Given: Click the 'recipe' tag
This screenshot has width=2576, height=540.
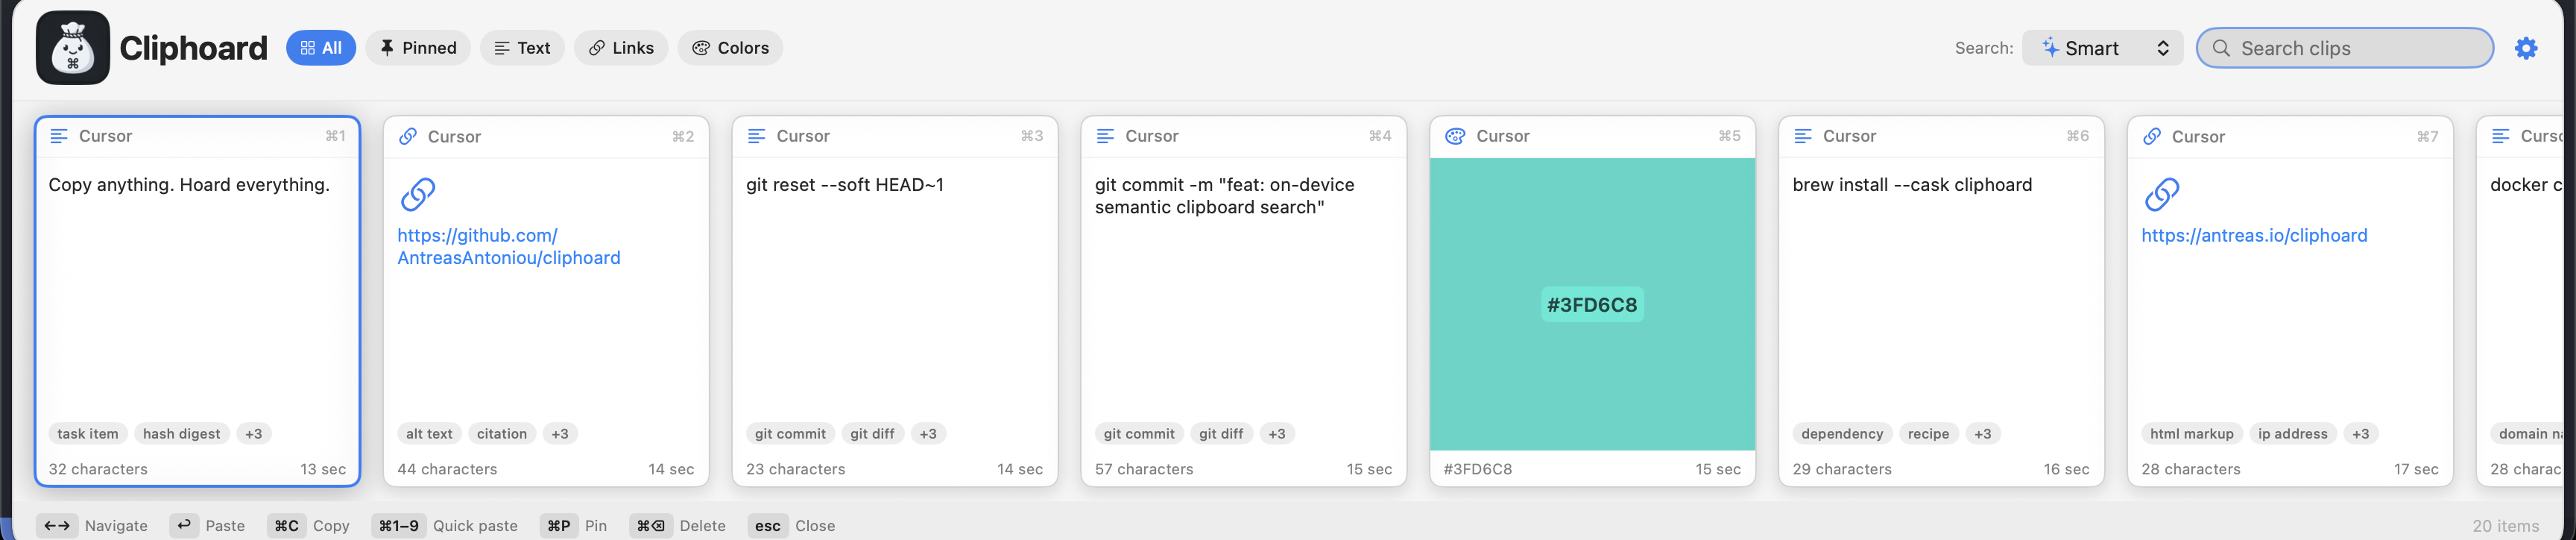Looking at the screenshot, I should (1928, 434).
